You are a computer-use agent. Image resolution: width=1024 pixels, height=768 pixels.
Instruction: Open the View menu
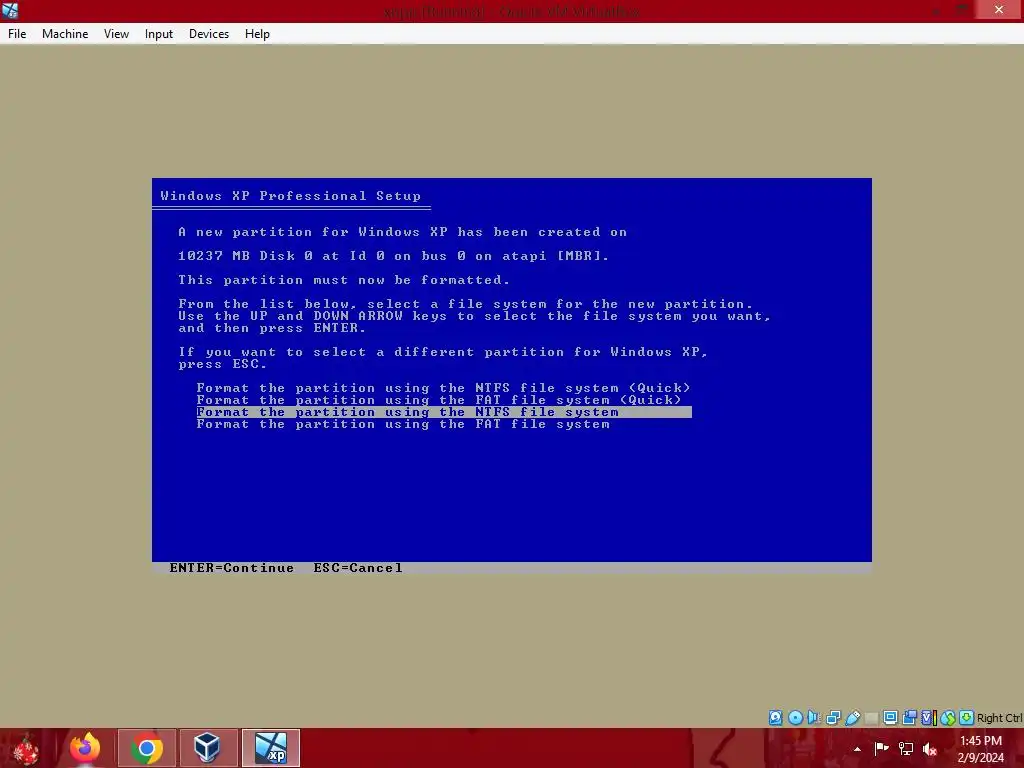[116, 34]
